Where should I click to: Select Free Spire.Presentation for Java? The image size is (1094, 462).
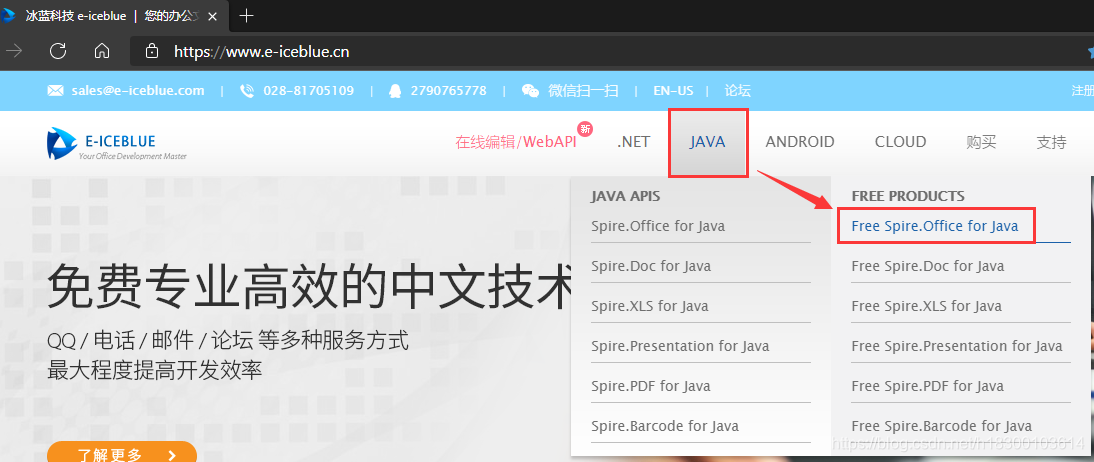pos(957,345)
